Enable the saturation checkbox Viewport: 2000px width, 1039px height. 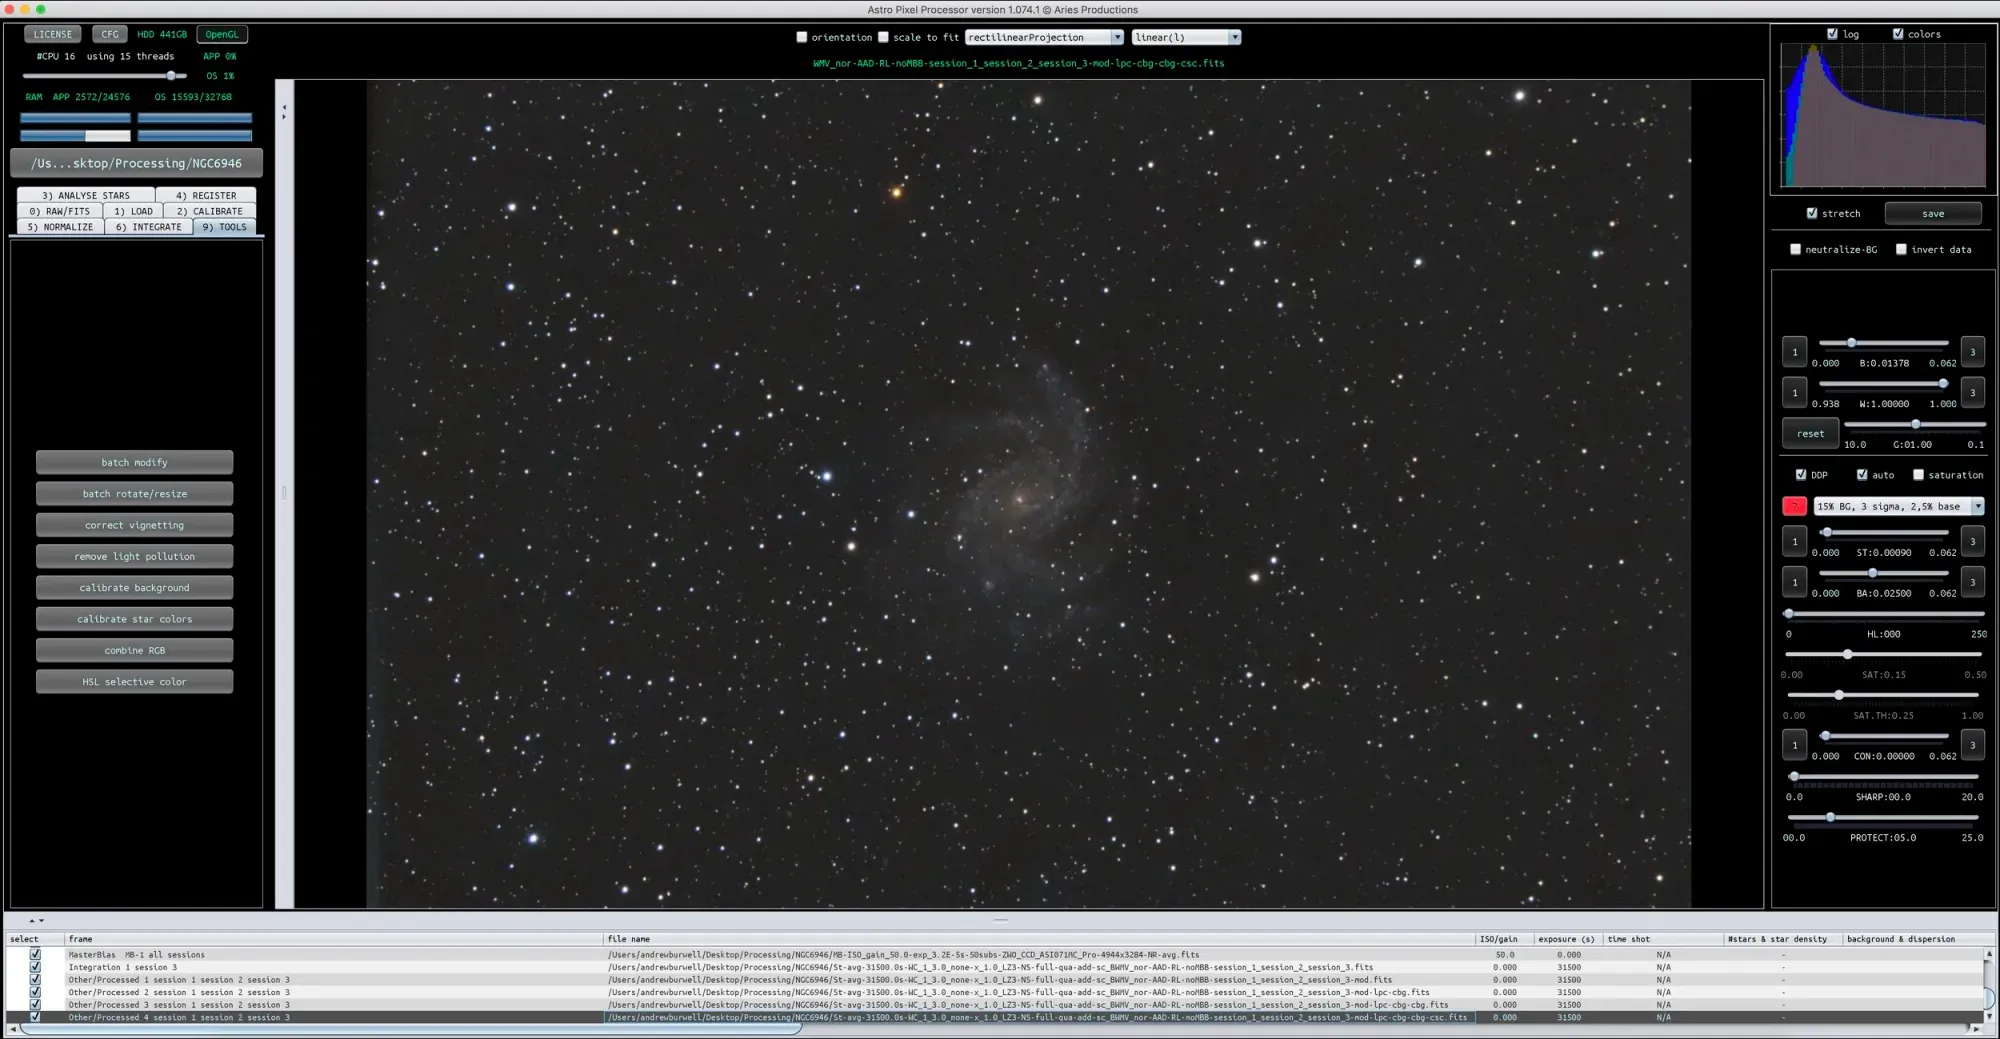pos(1918,475)
